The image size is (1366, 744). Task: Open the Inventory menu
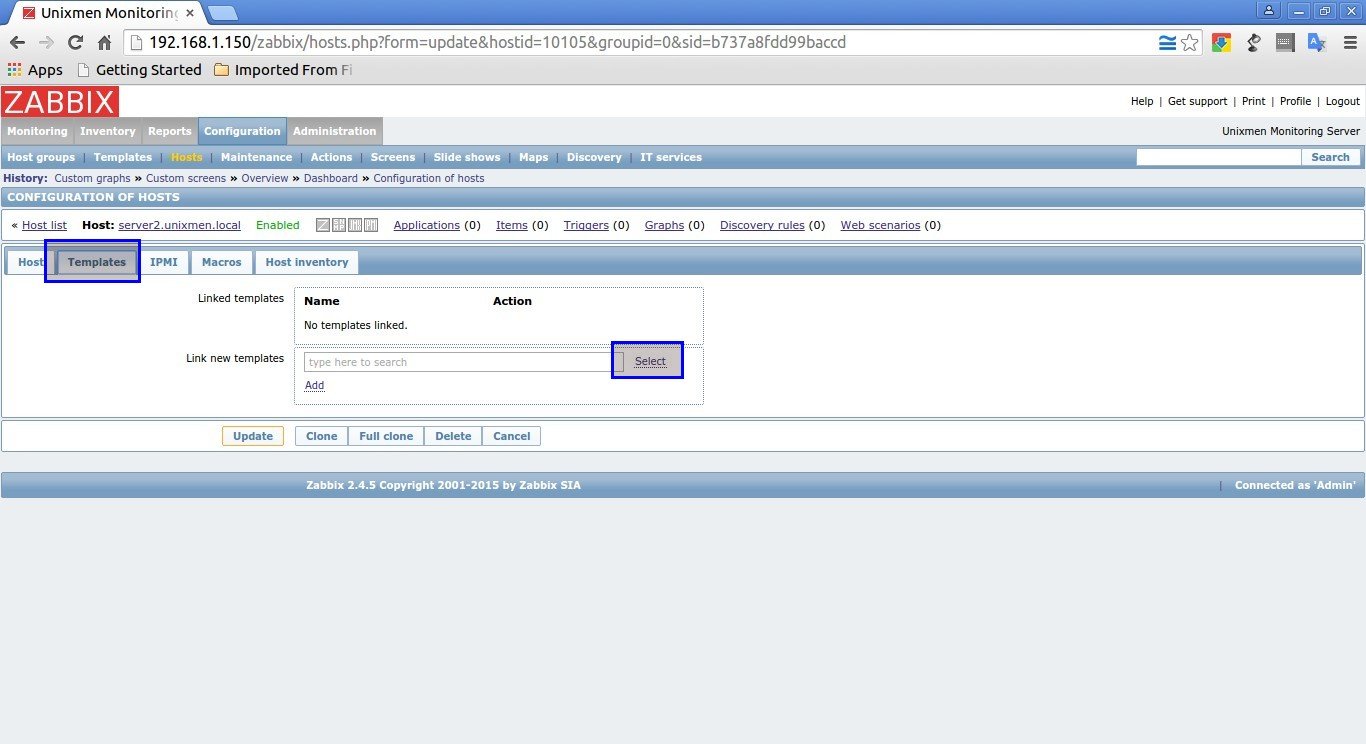click(108, 131)
